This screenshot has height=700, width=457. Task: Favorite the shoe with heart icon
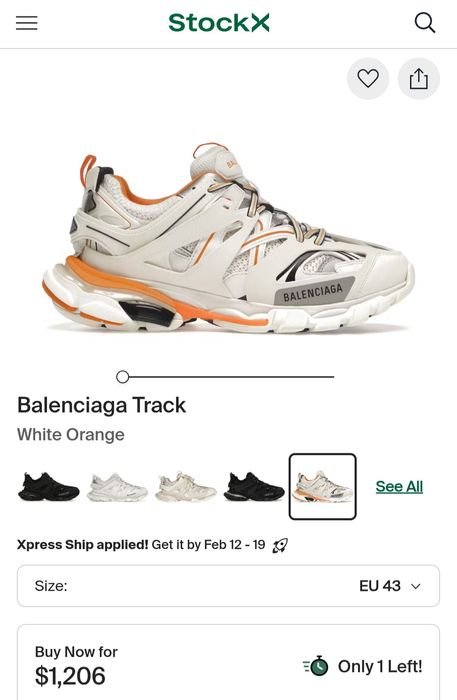tap(368, 79)
